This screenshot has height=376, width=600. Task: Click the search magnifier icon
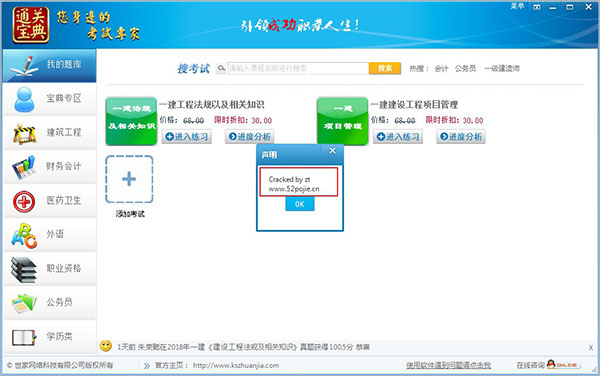click(x=221, y=68)
